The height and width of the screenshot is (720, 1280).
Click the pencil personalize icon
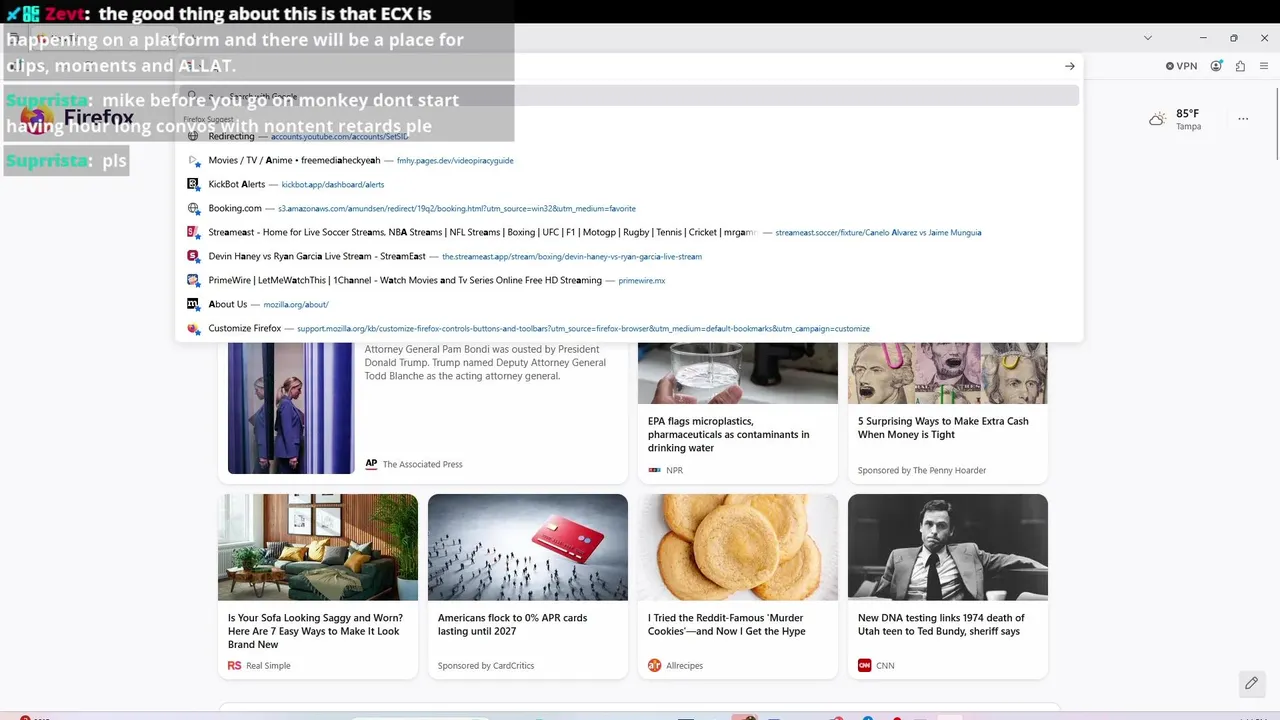pos(1250,684)
